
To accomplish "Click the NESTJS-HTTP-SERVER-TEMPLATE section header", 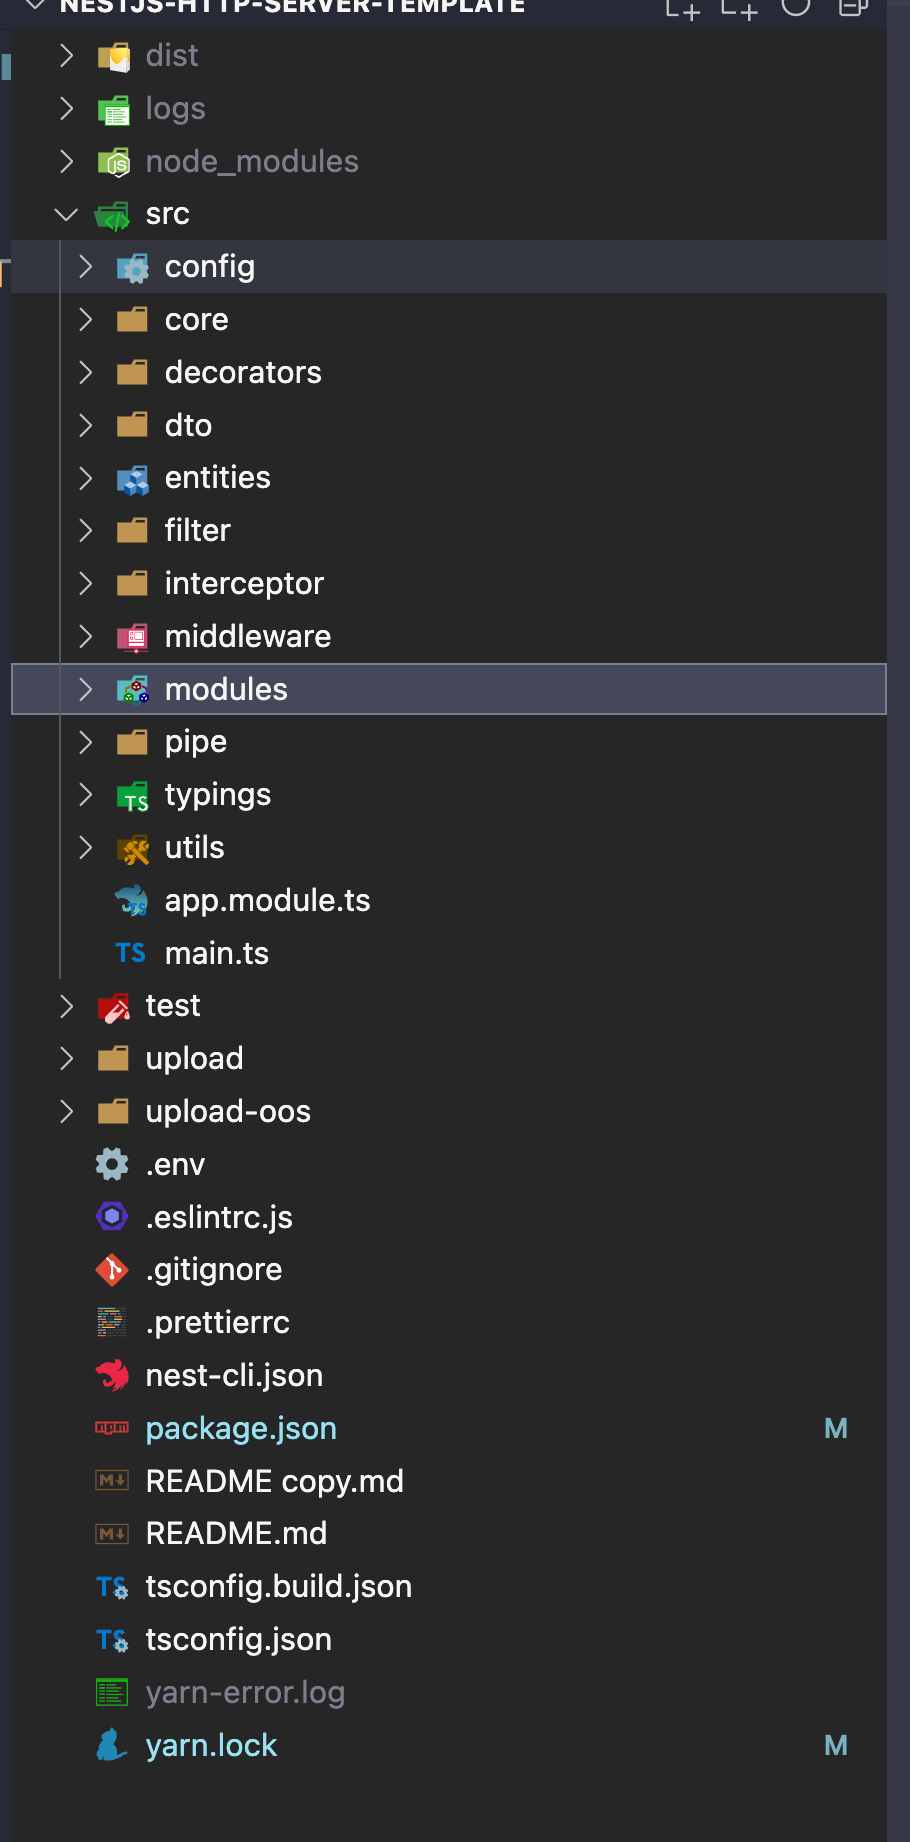I will (292, 7).
